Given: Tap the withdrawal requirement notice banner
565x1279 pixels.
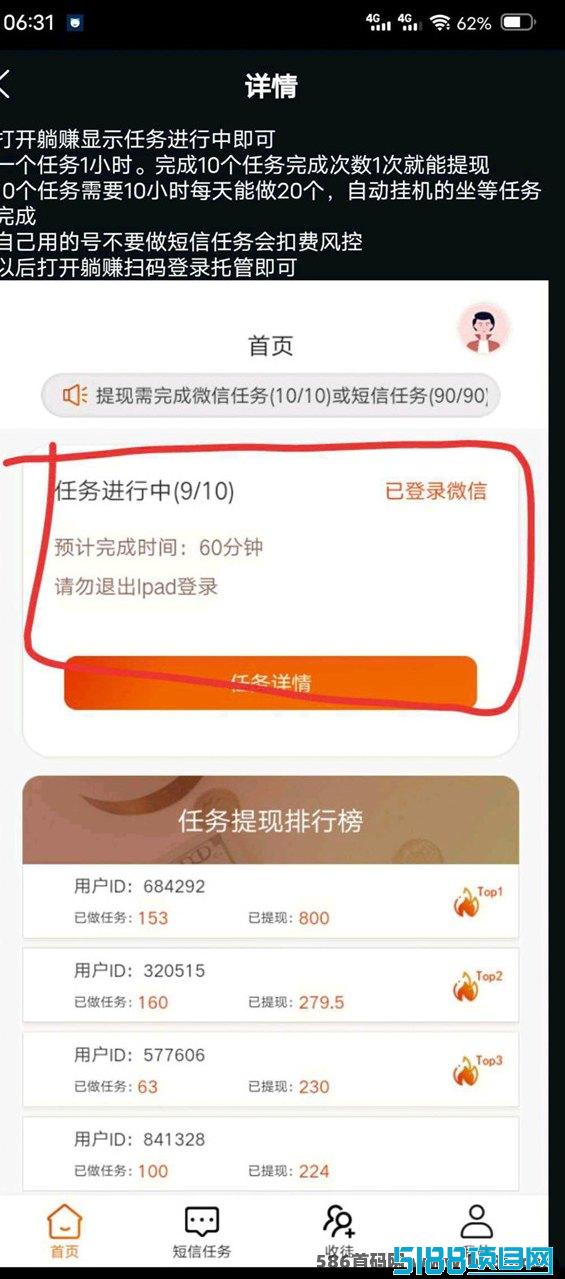Looking at the screenshot, I should (x=270, y=396).
